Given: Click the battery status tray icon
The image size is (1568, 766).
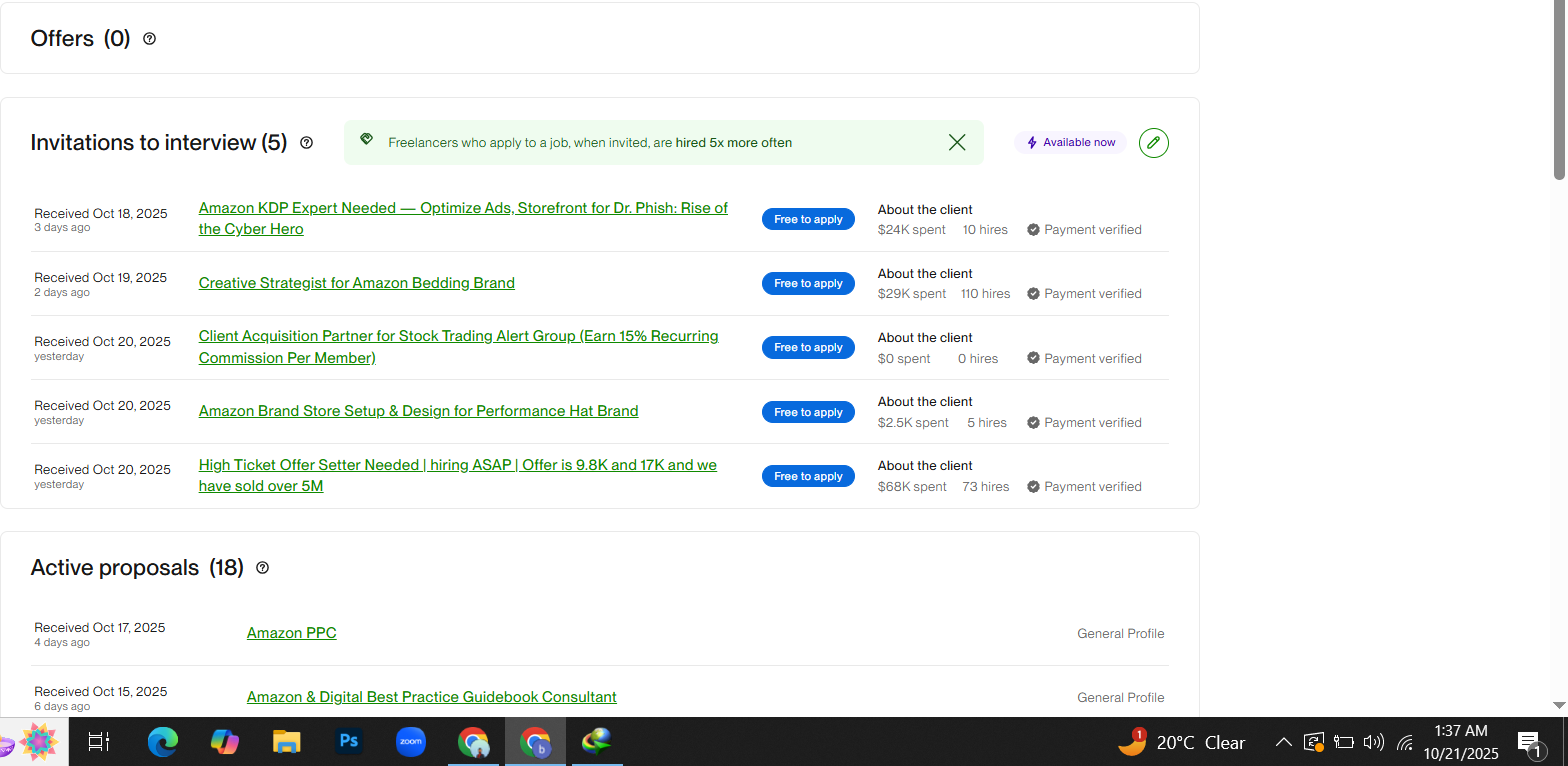Looking at the screenshot, I should [x=1344, y=742].
